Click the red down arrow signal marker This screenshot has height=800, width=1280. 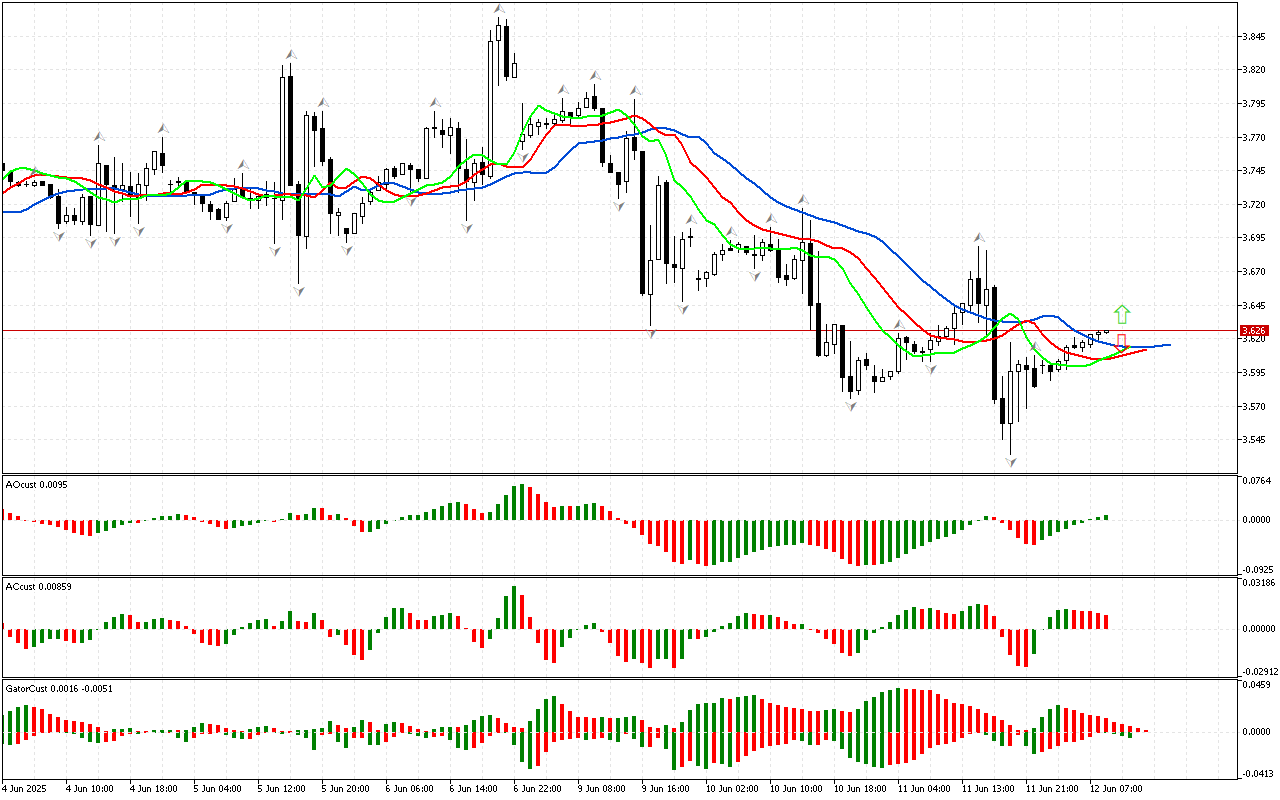click(x=1122, y=341)
